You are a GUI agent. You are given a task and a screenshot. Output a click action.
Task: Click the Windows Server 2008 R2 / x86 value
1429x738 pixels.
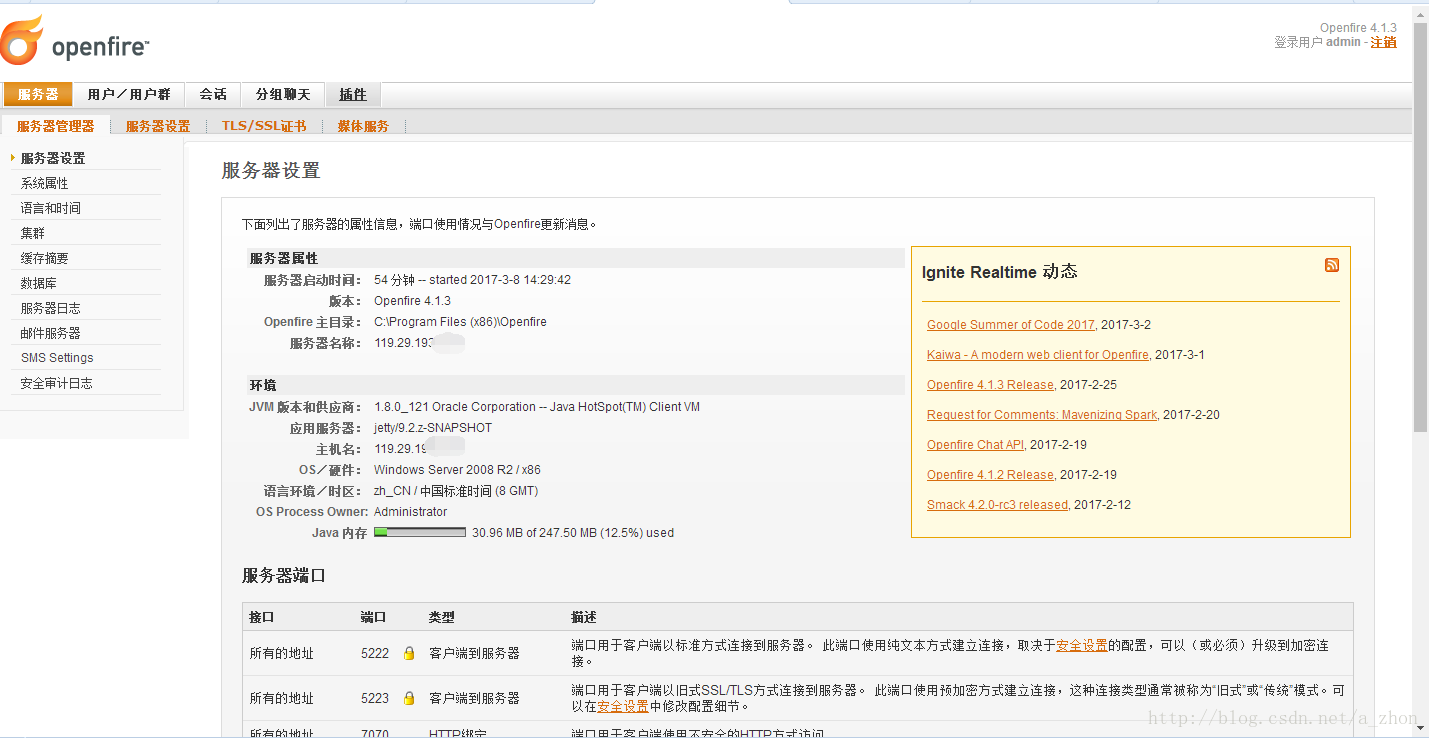(x=457, y=470)
